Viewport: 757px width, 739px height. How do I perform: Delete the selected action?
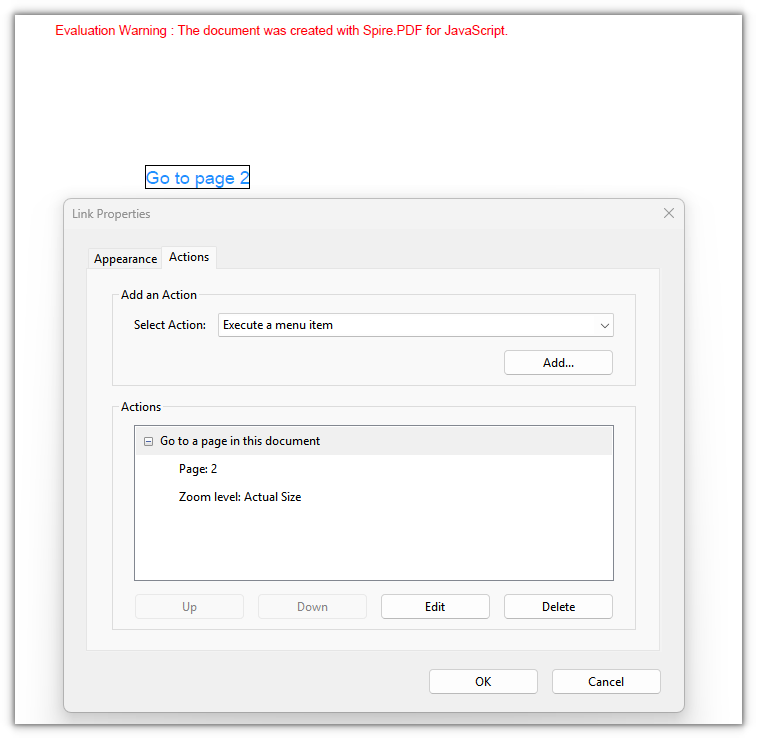pyautogui.click(x=558, y=607)
